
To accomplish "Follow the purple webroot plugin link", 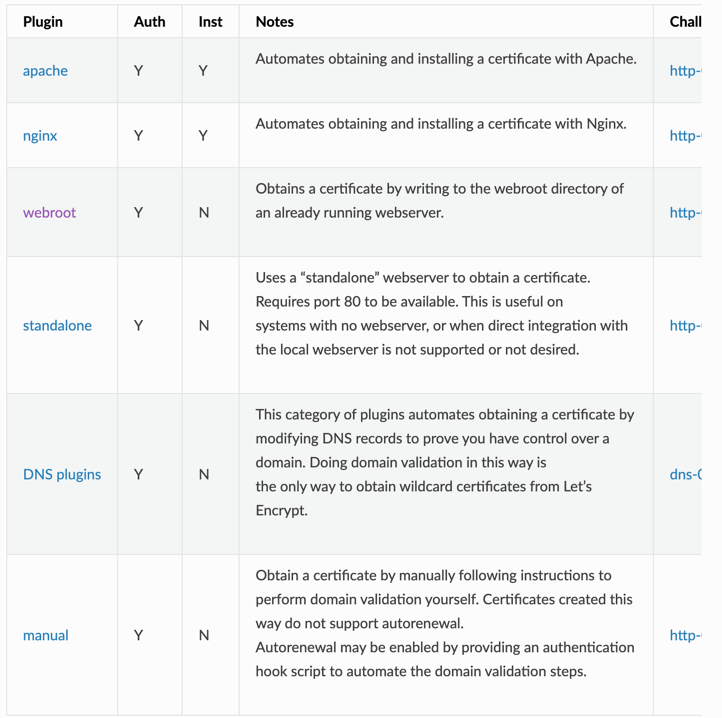I will point(49,212).
